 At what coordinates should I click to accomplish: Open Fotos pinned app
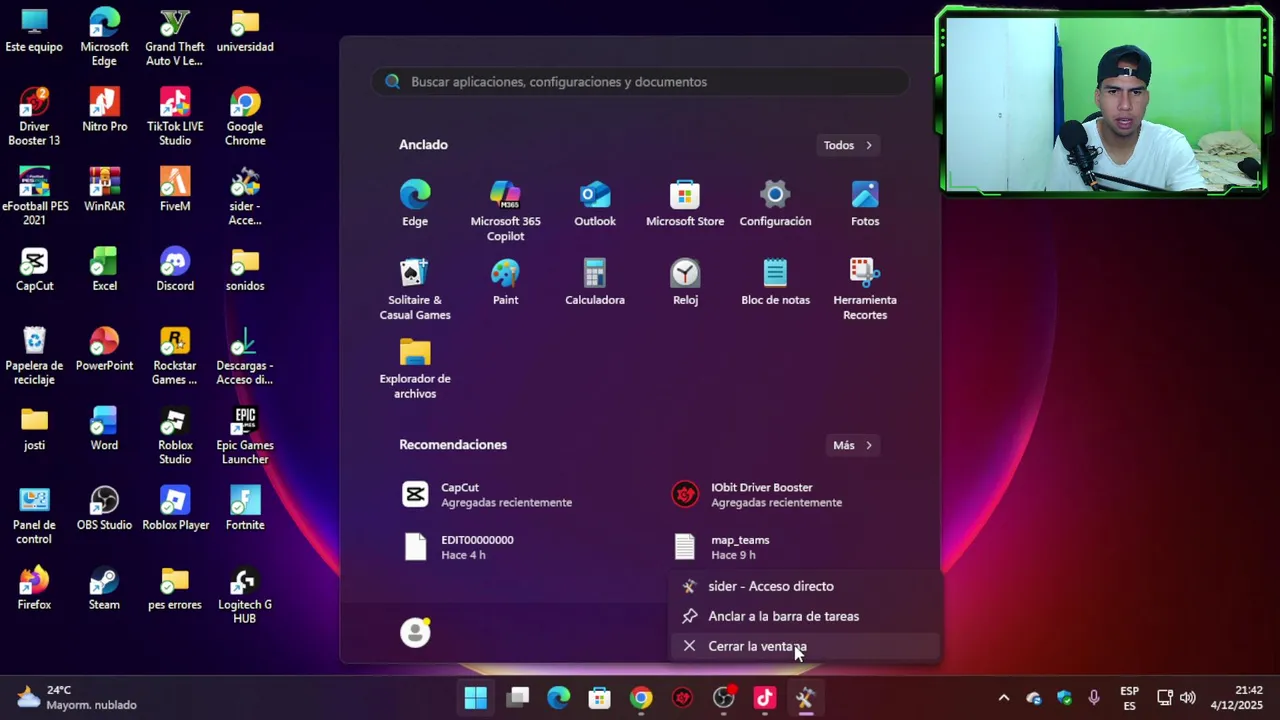[x=865, y=204]
